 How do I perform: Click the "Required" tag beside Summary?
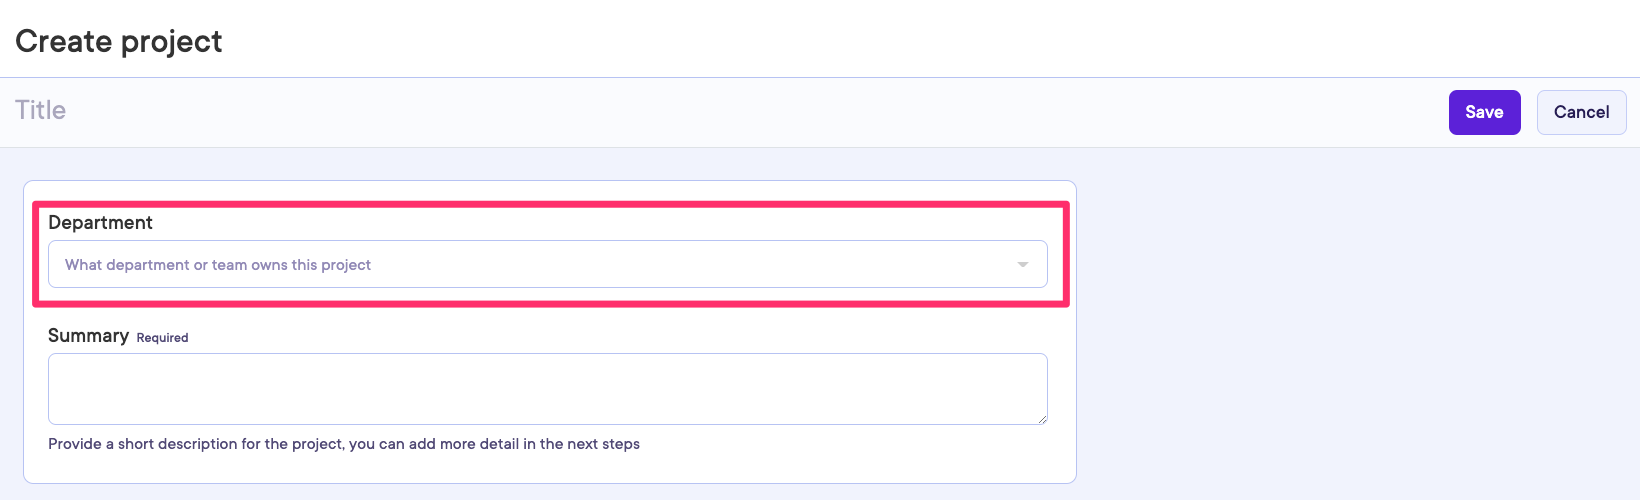coord(162,338)
